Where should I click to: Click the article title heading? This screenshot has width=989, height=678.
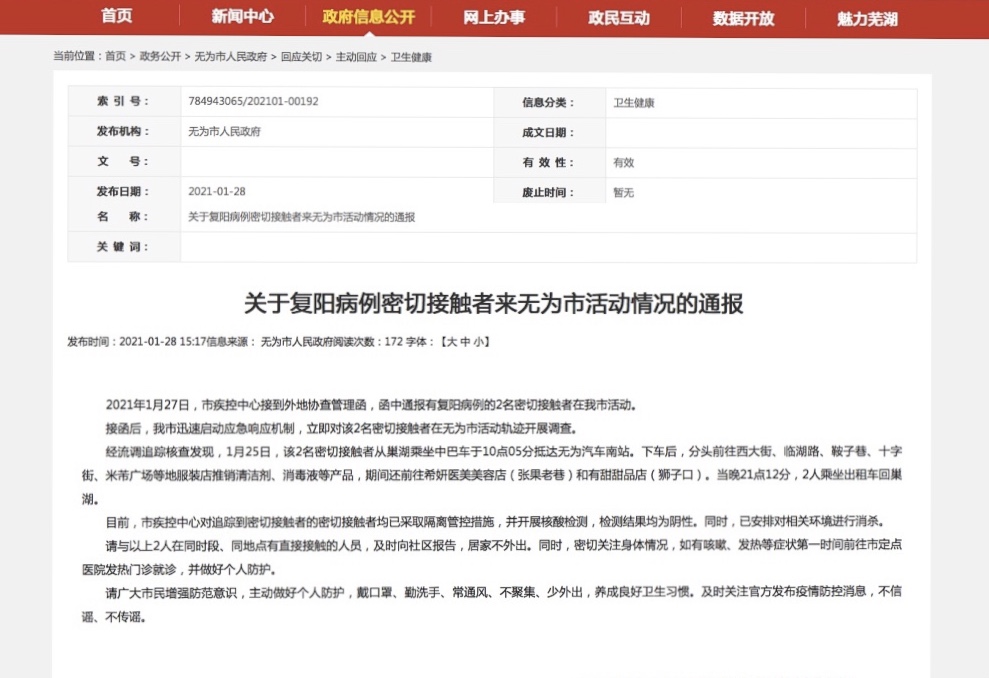point(494,303)
